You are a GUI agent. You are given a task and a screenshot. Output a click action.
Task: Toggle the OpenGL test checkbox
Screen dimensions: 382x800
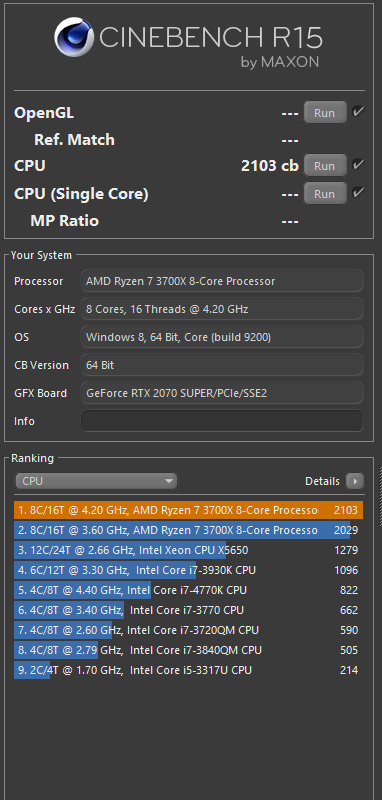[x=358, y=112]
